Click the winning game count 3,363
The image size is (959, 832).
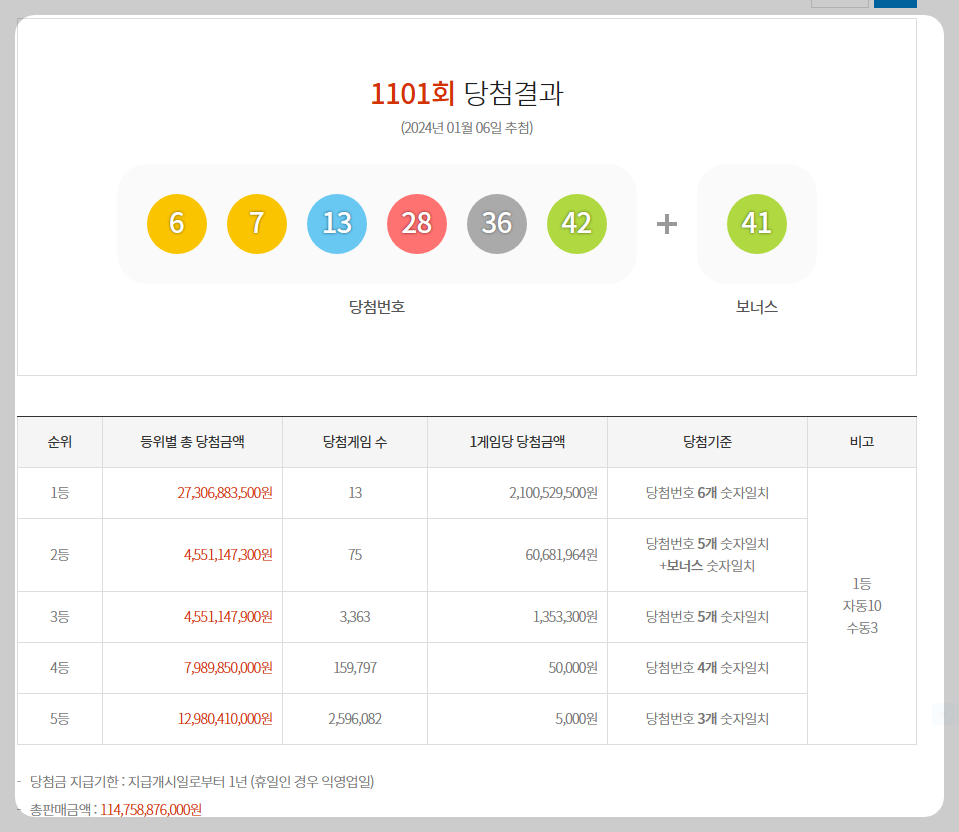[355, 617]
